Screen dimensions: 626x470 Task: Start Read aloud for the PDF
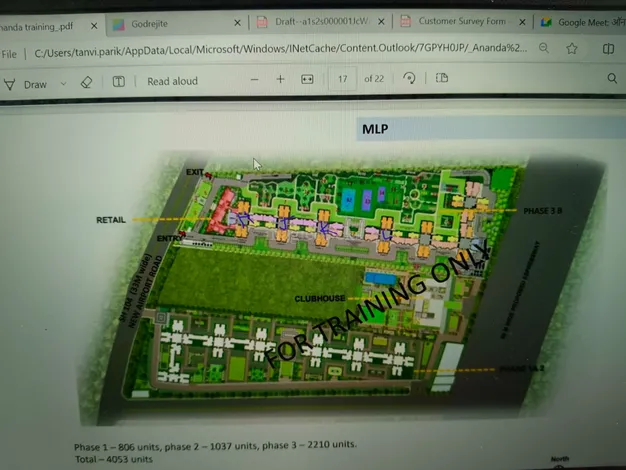(x=172, y=81)
